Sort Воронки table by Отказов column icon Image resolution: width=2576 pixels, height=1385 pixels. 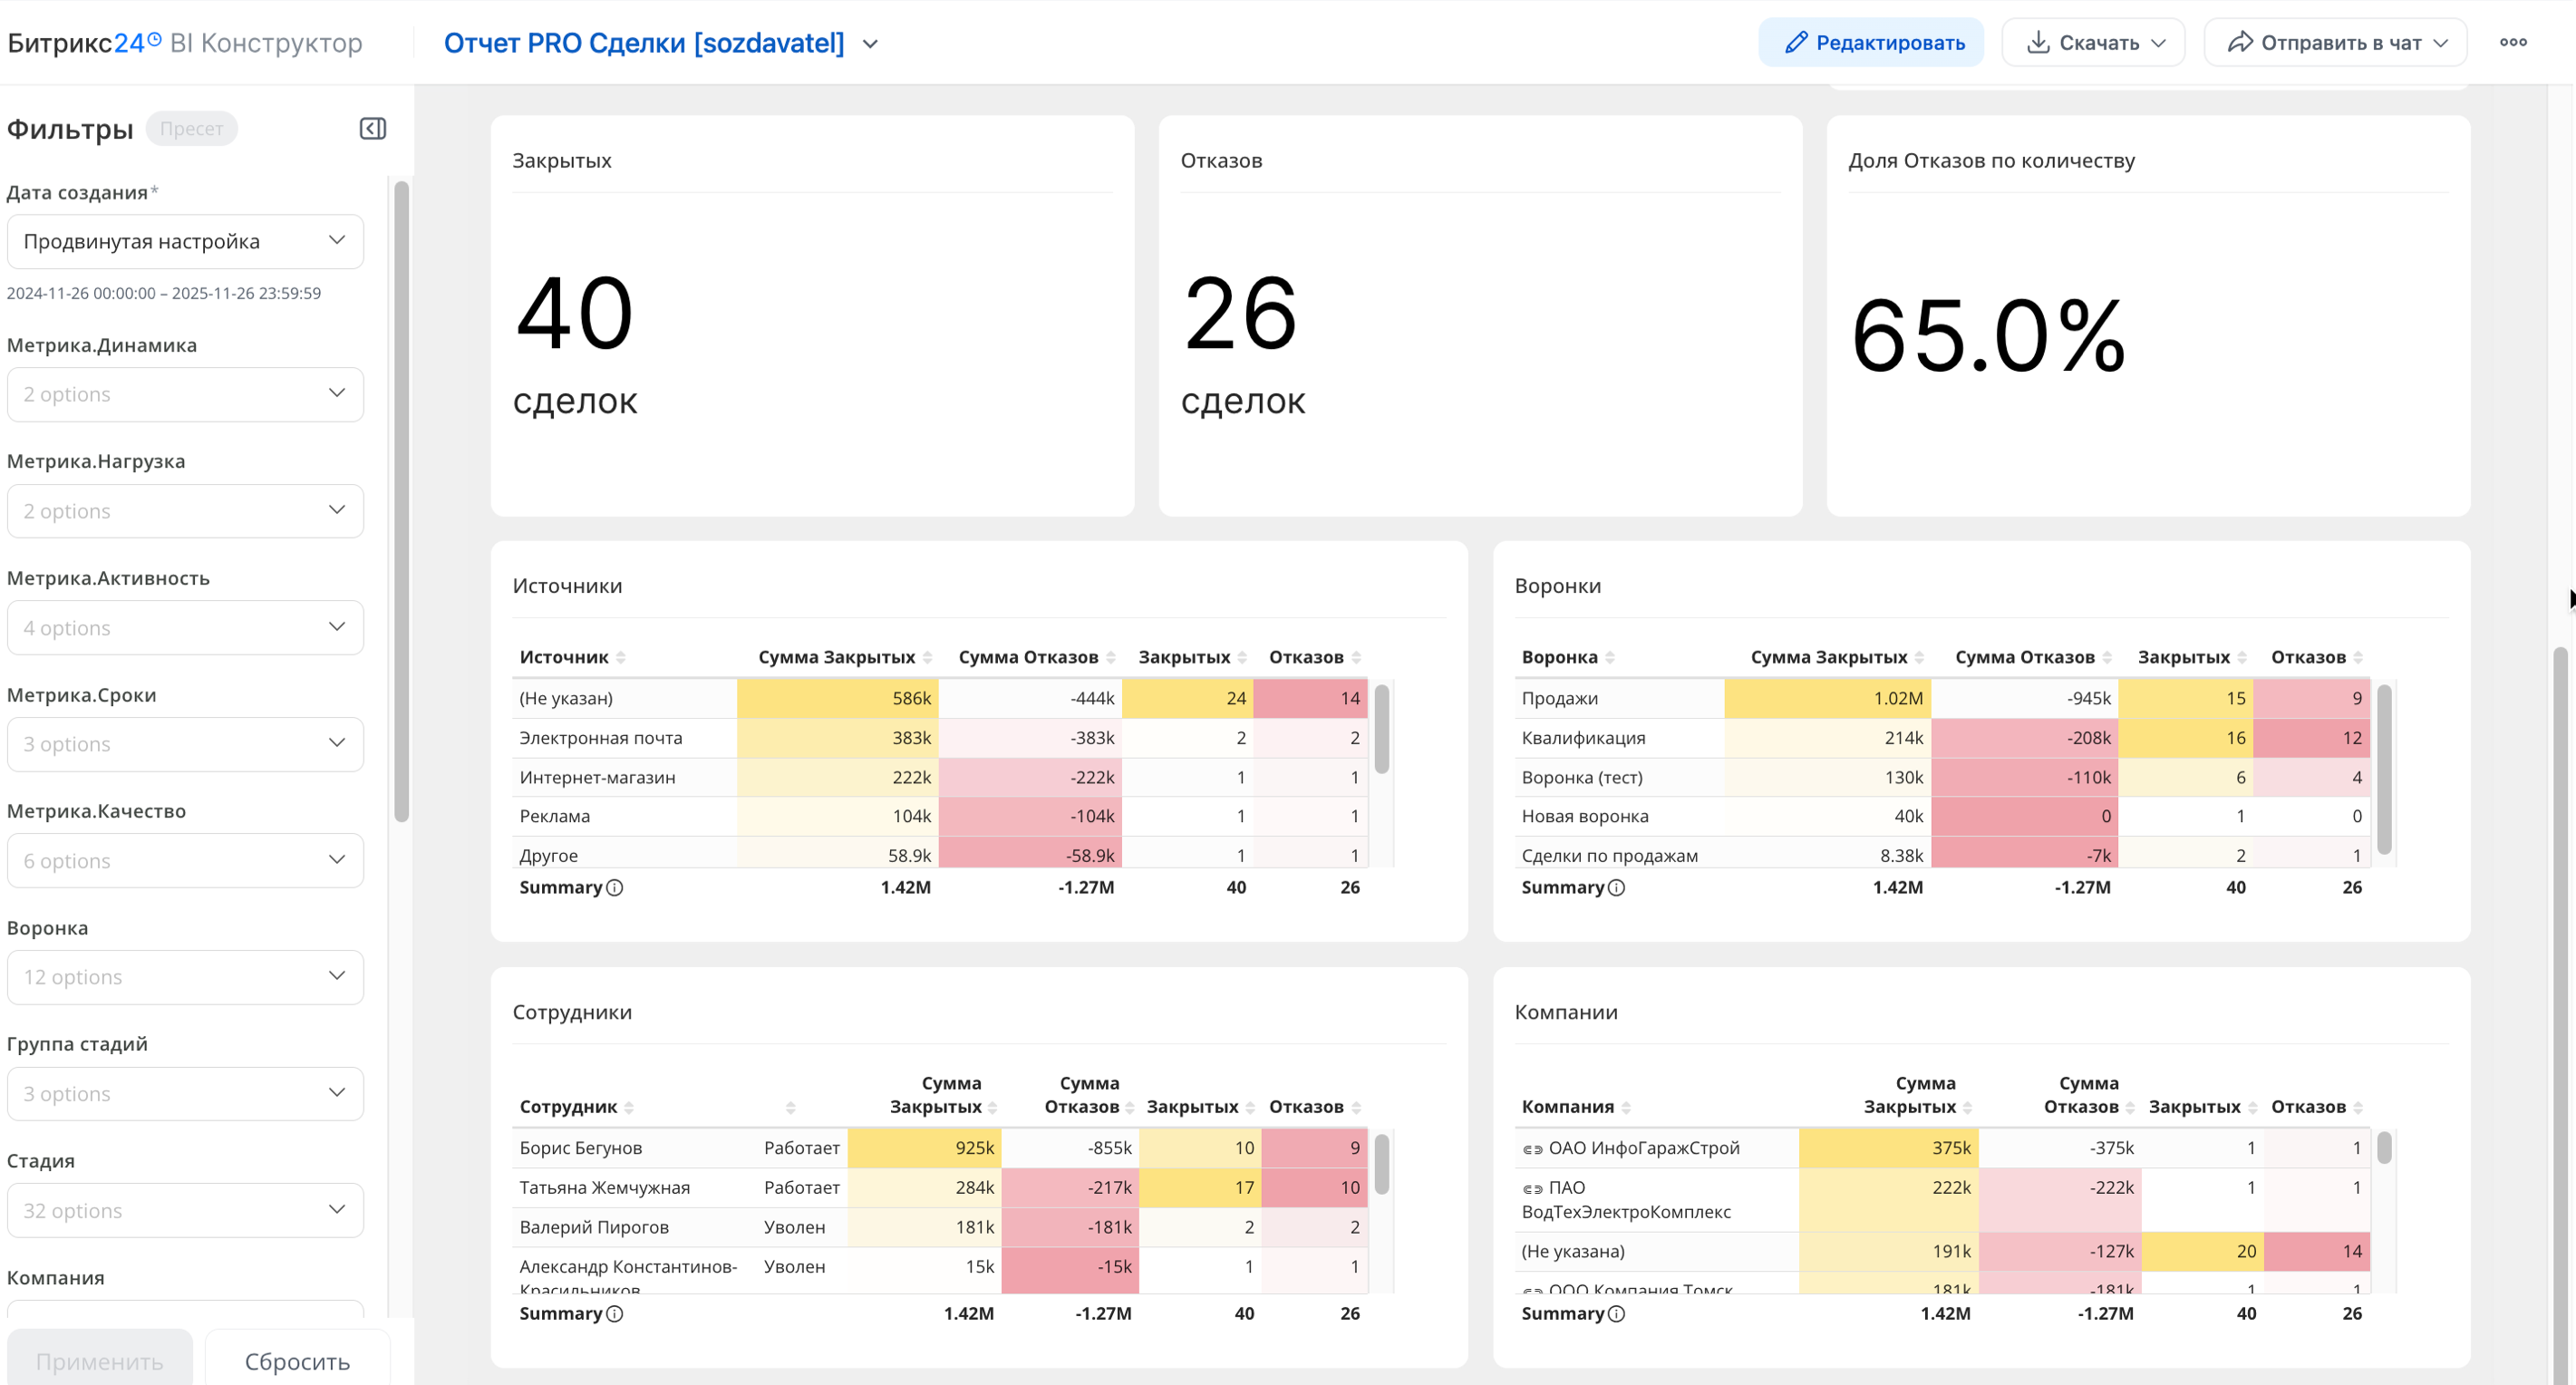pos(2357,658)
